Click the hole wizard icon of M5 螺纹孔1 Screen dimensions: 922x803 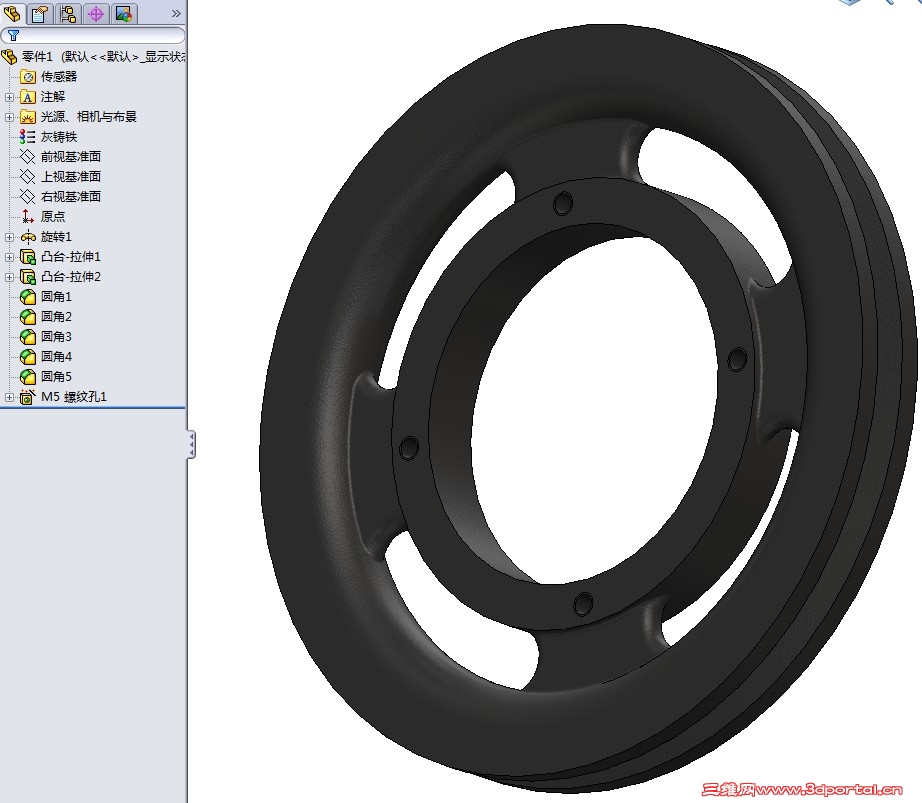[x=28, y=397]
